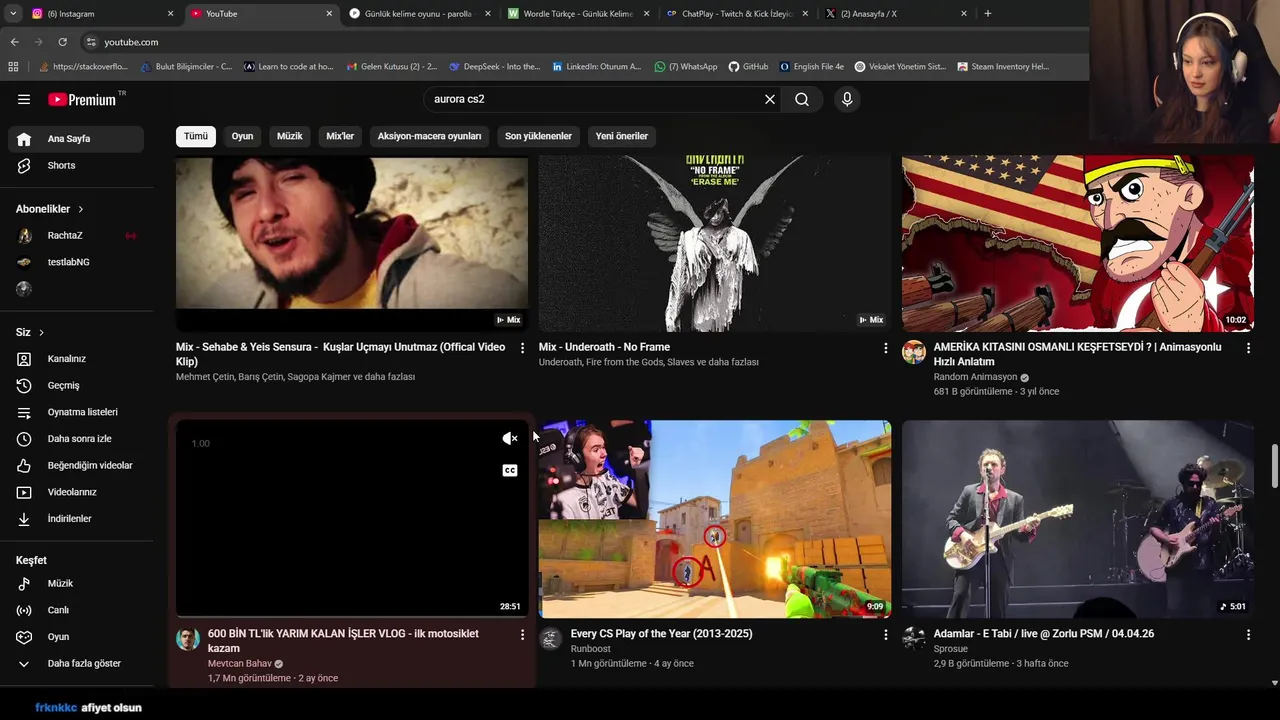This screenshot has height=720, width=1280.
Task: Open İndirilenler downloads in sidebar
Action: [76, 518]
